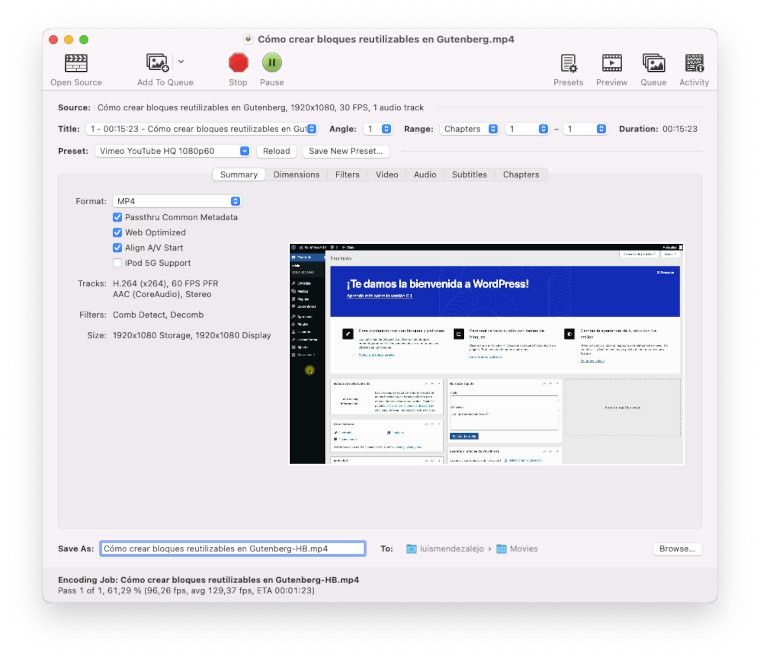Stop the current encode
The width and height of the screenshot is (760, 659).
click(238, 63)
